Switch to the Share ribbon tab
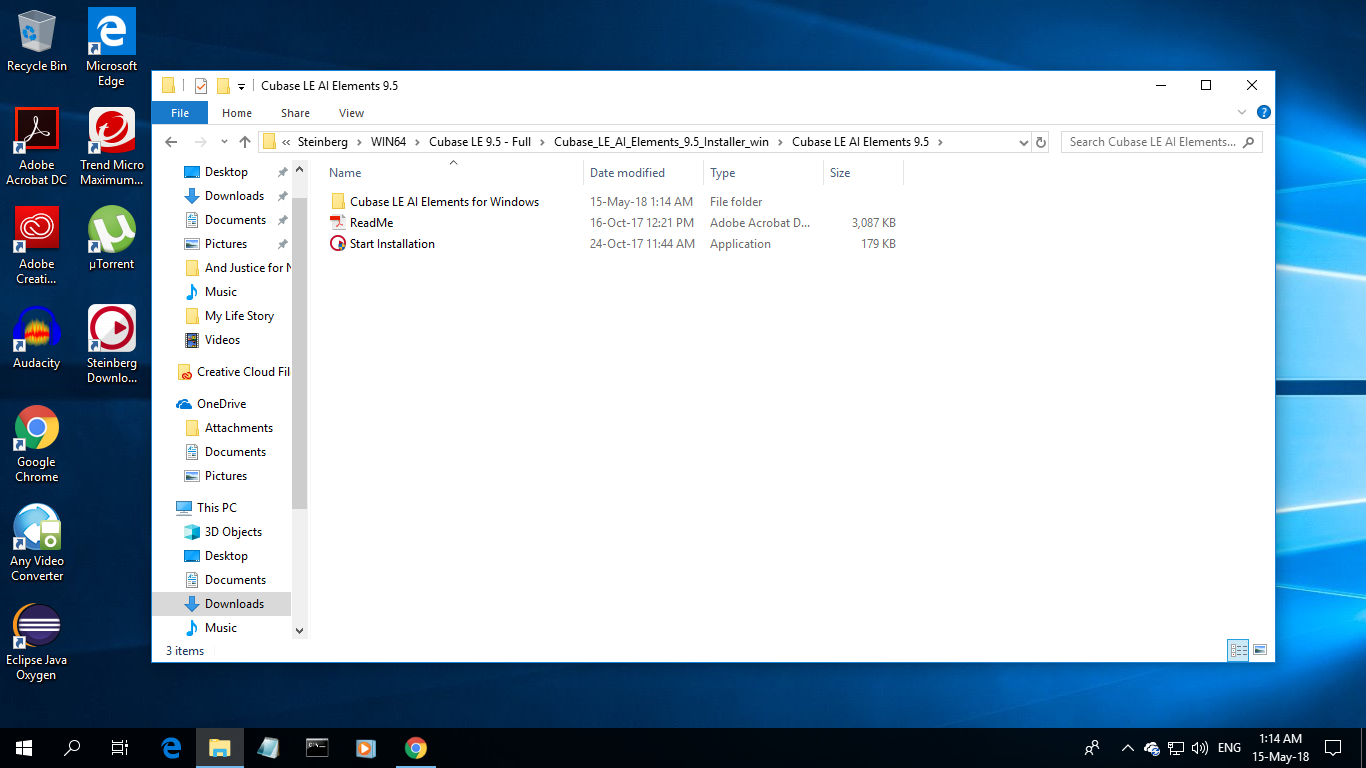Screen dimensions: 1366x768 [x=295, y=113]
